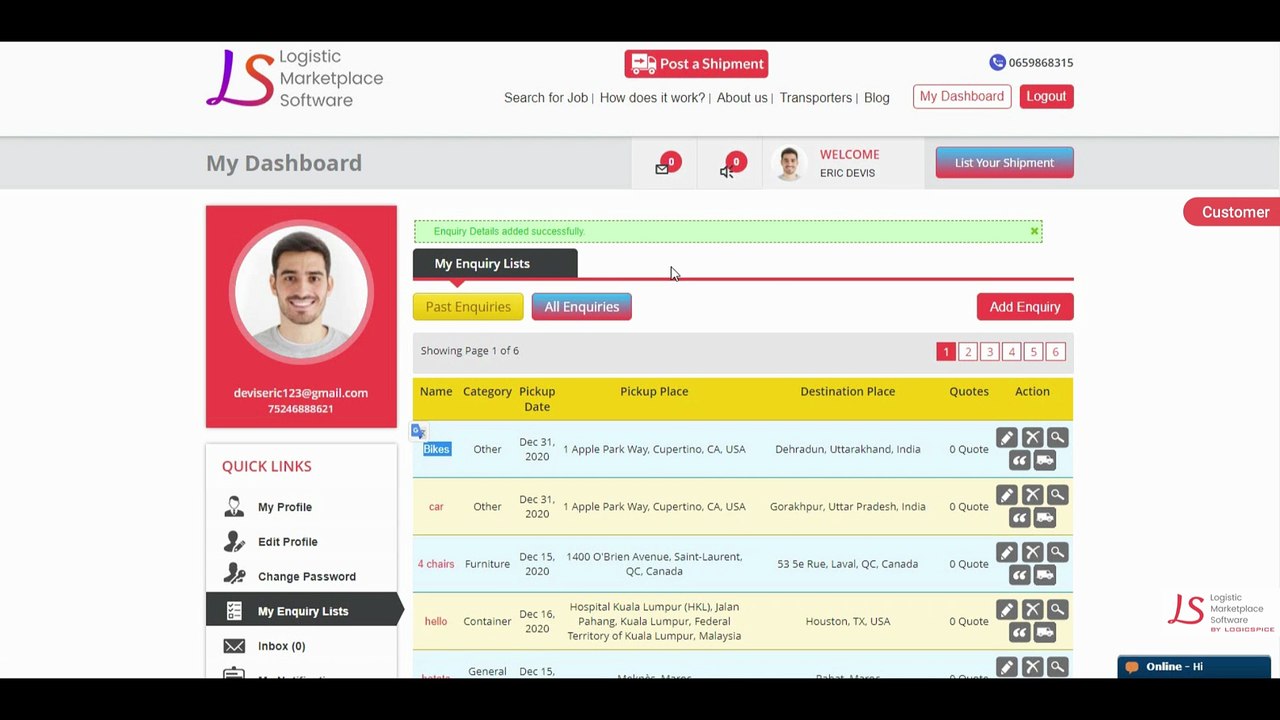Go to page 5 of enquiries

click(x=1033, y=352)
